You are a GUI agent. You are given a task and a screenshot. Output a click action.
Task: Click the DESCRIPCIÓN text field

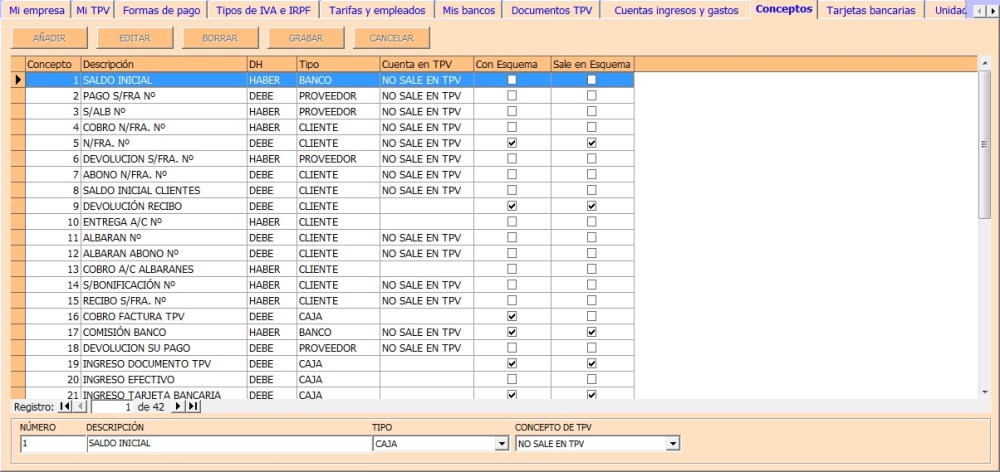[x=227, y=444]
